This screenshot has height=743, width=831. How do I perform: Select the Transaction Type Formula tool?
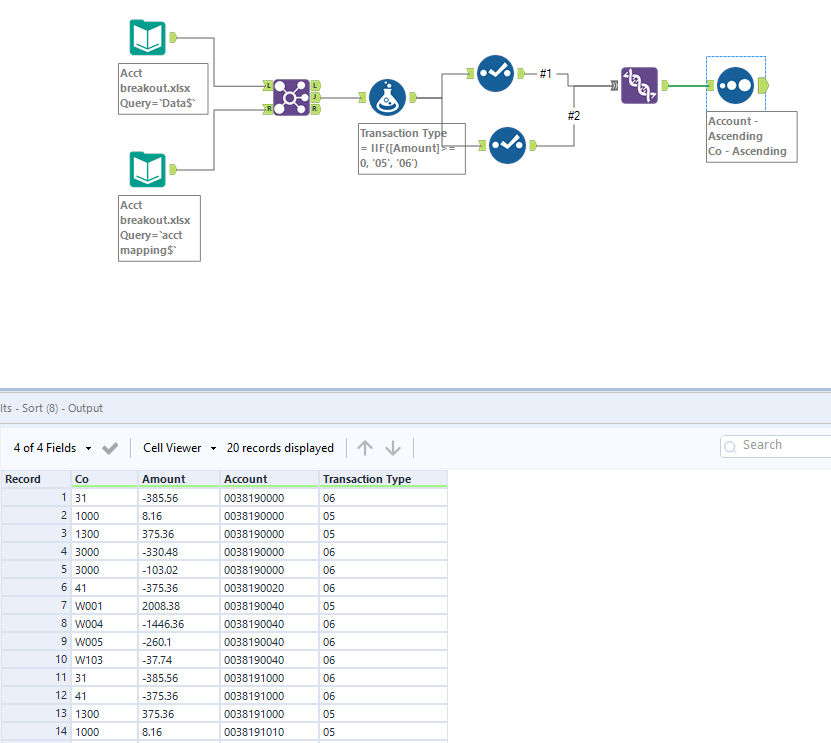tap(388, 97)
